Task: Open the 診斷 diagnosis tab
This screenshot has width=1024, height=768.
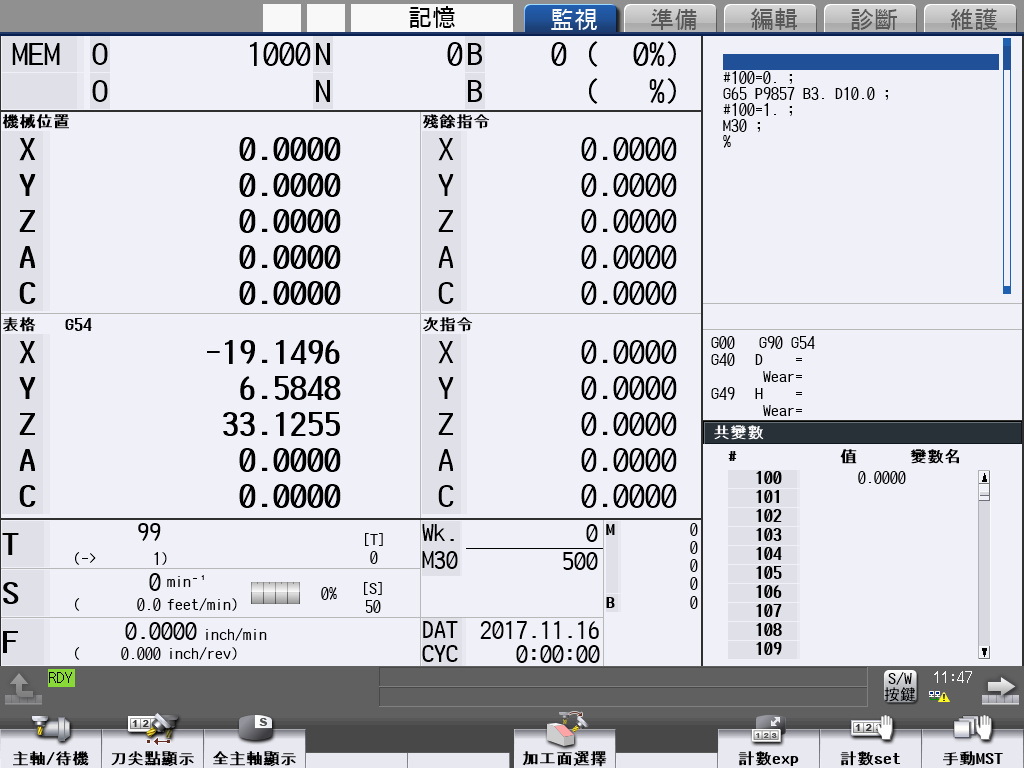Action: (x=873, y=18)
